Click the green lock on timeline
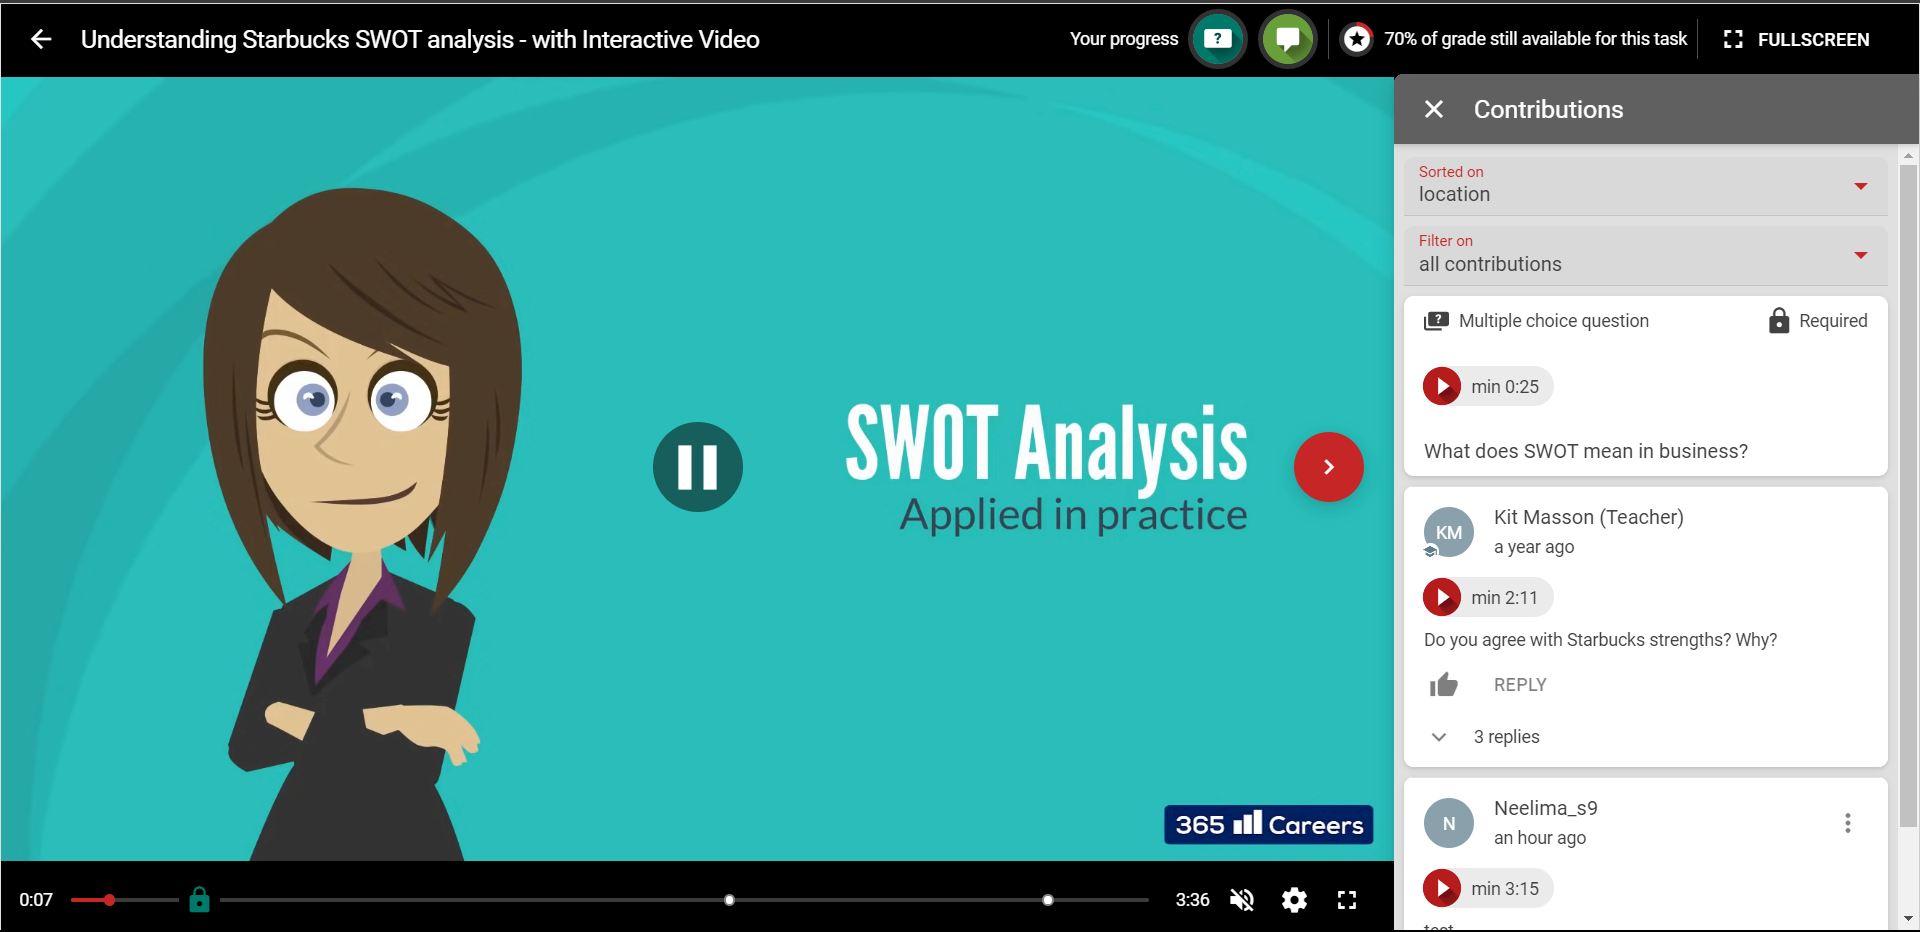This screenshot has width=1920, height=932. pyautogui.click(x=200, y=900)
